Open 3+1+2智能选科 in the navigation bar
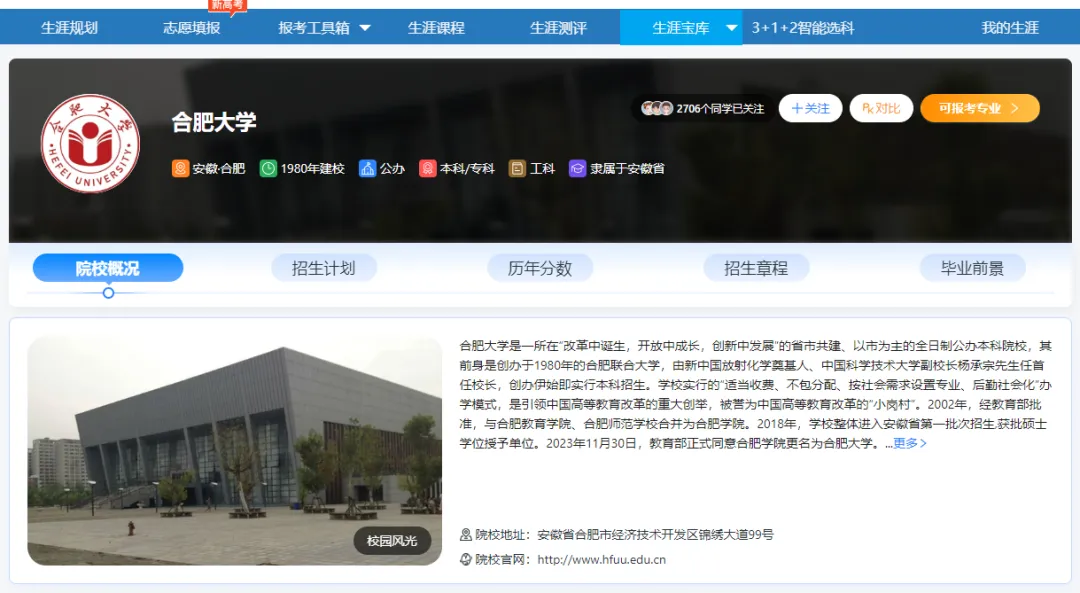This screenshot has height=593, width=1080. pyautogui.click(x=803, y=28)
